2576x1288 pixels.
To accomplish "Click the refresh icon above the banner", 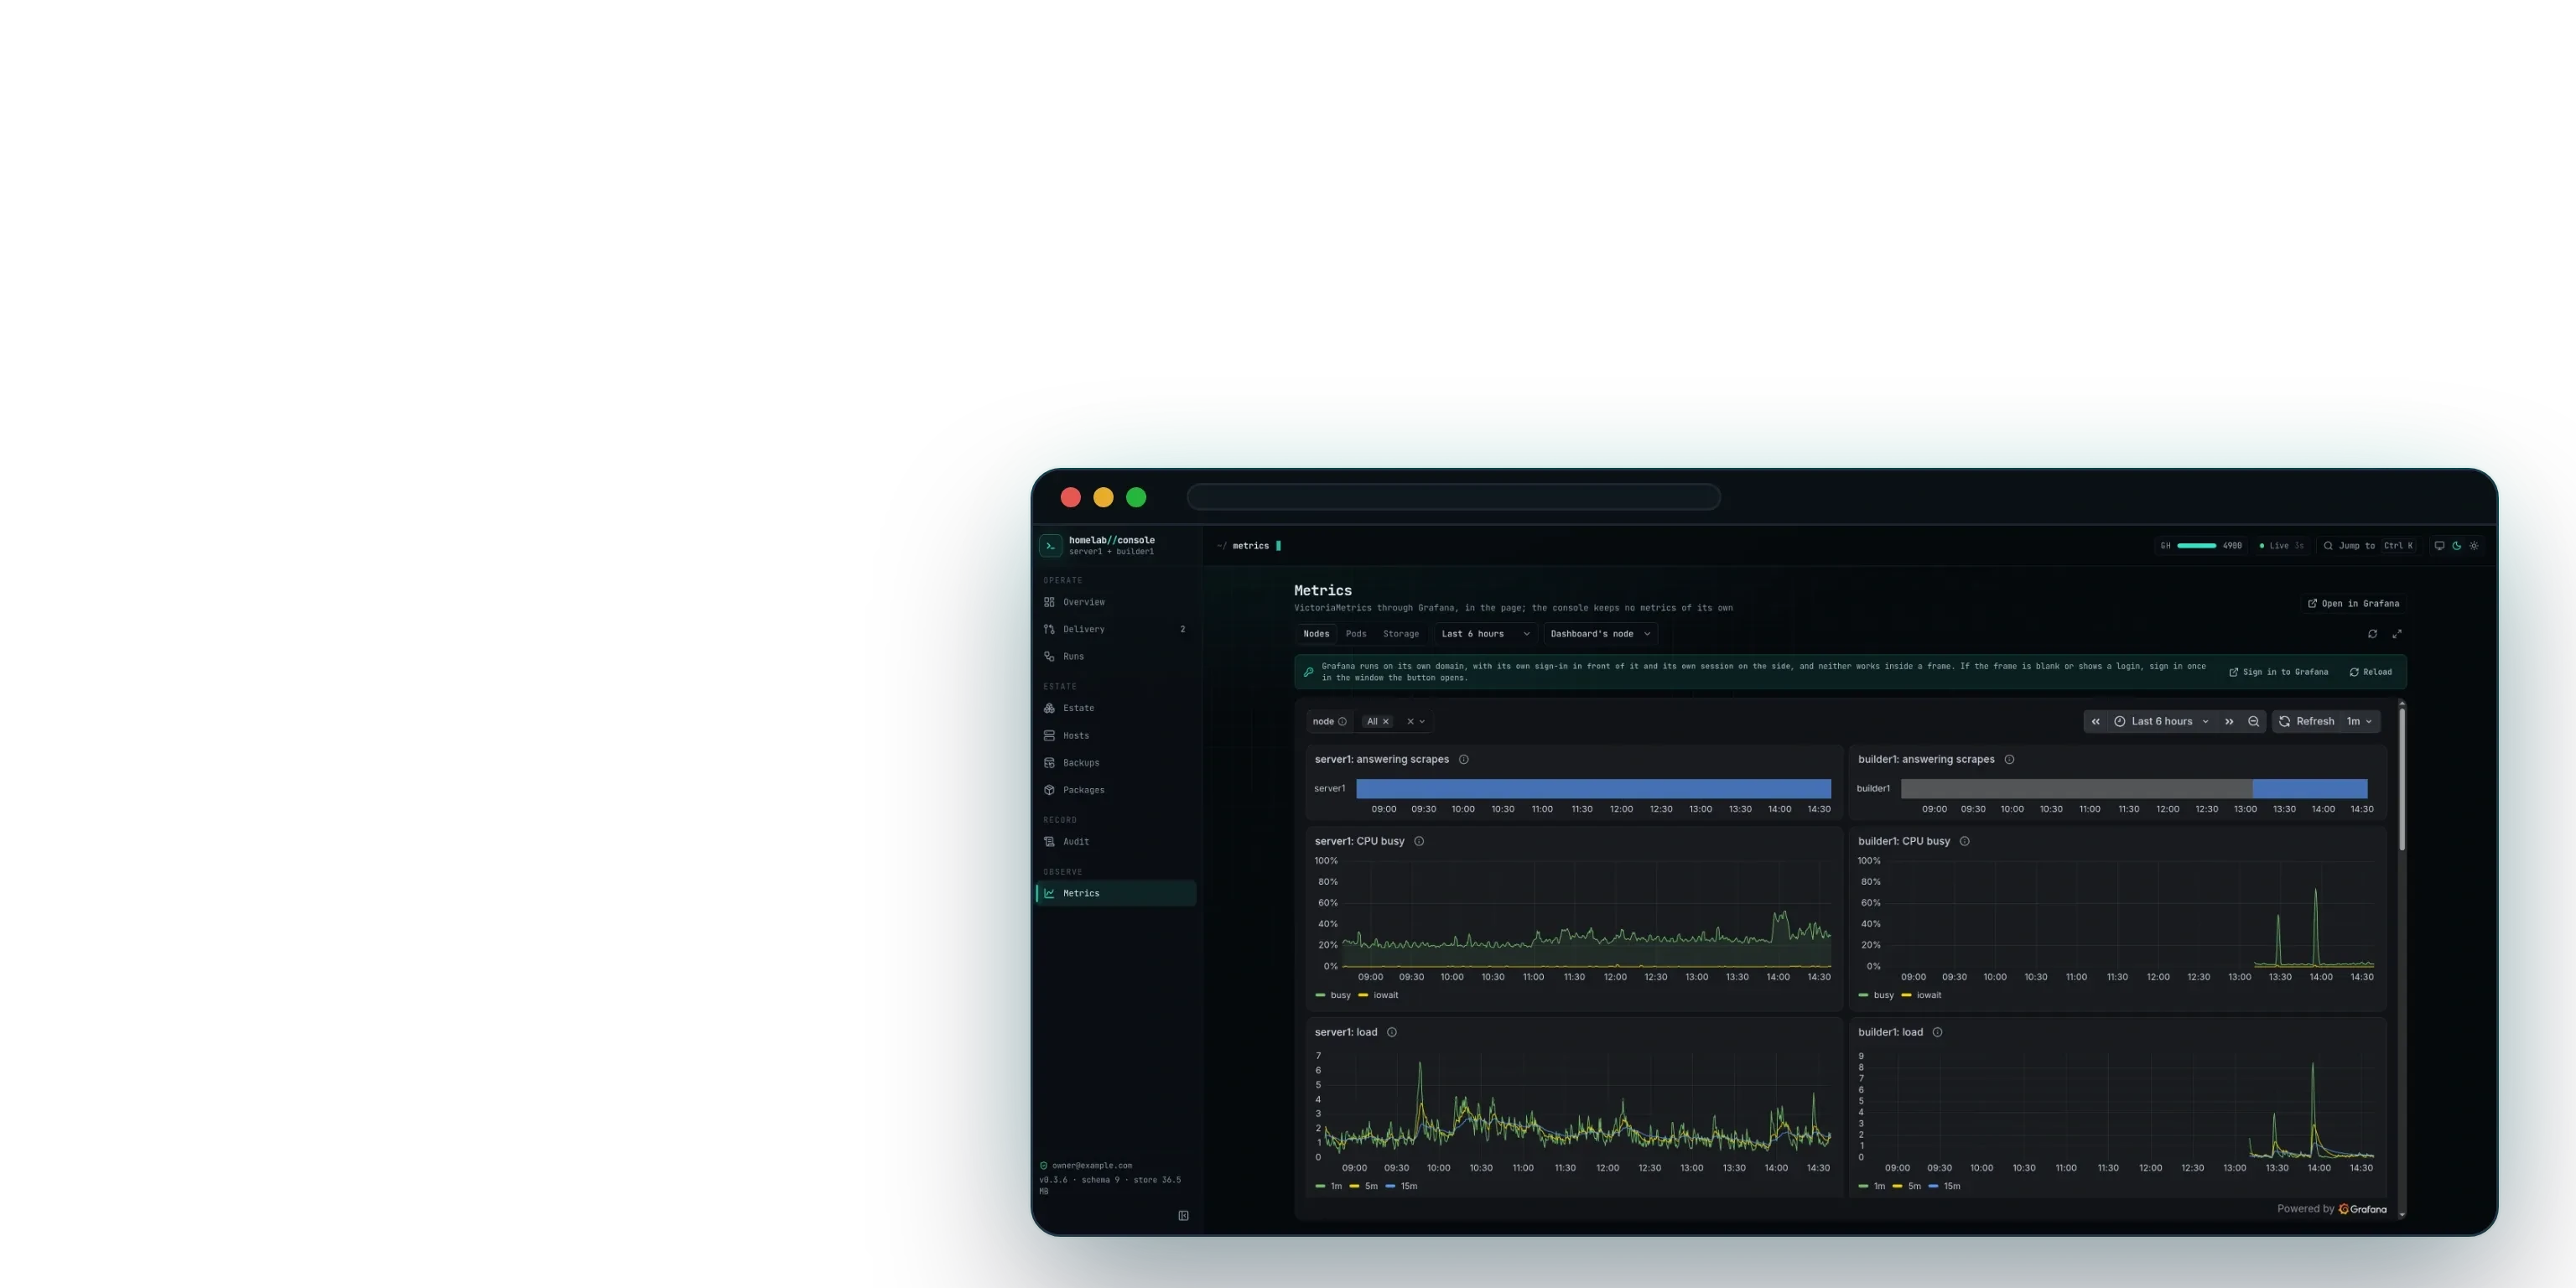I will tap(2372, 634).
